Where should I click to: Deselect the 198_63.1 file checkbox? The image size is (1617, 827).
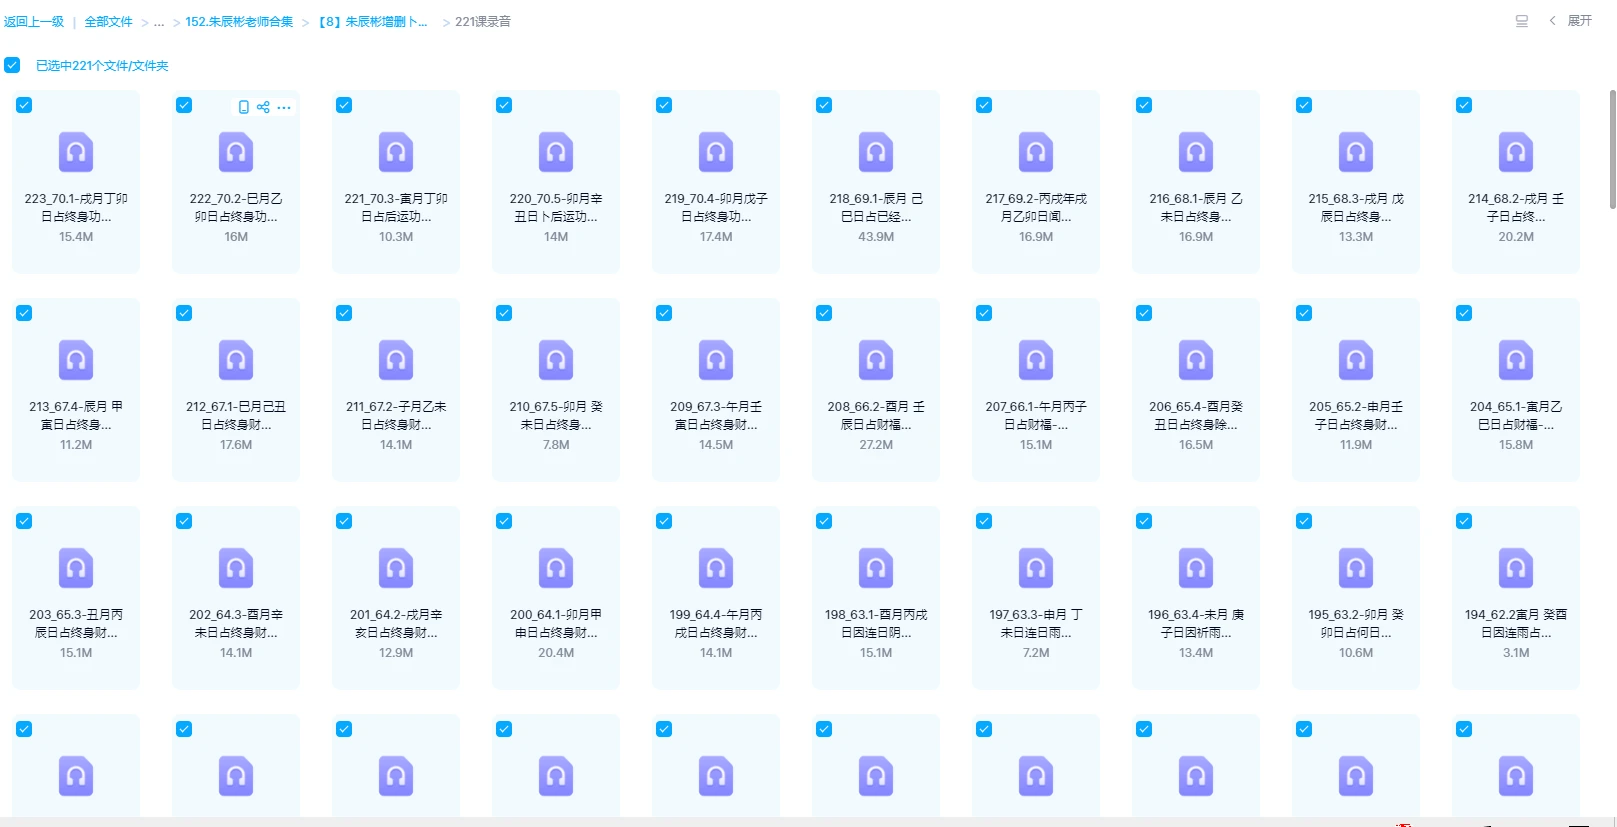824,521
